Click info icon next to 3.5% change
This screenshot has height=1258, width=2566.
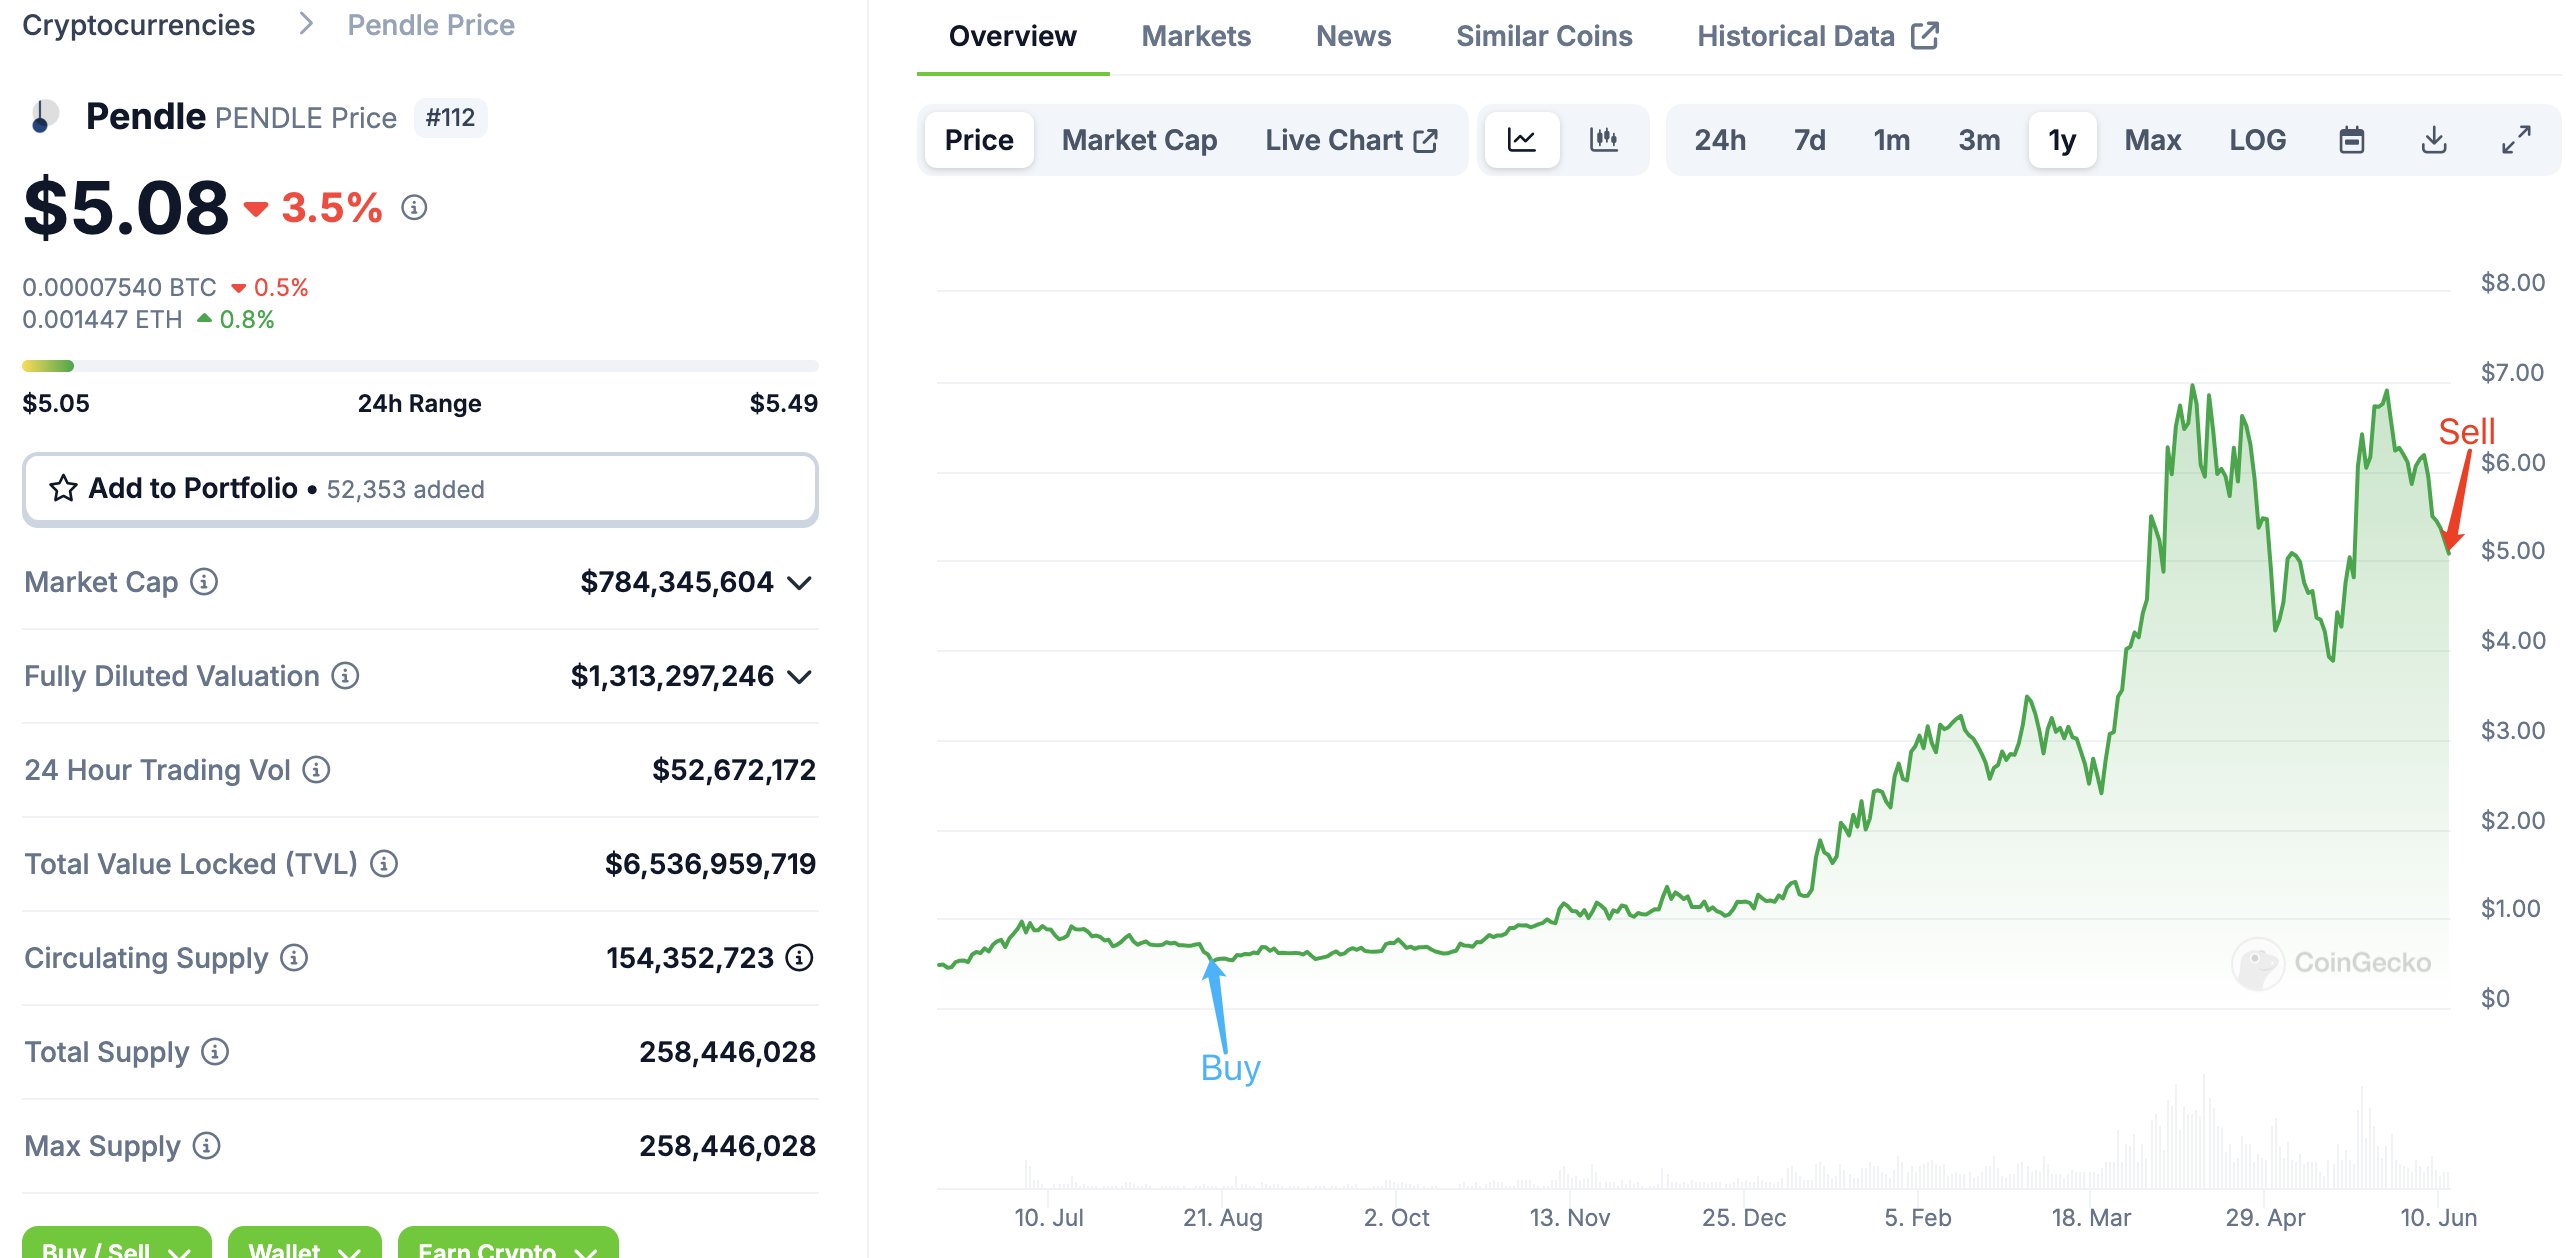point(414,207)
